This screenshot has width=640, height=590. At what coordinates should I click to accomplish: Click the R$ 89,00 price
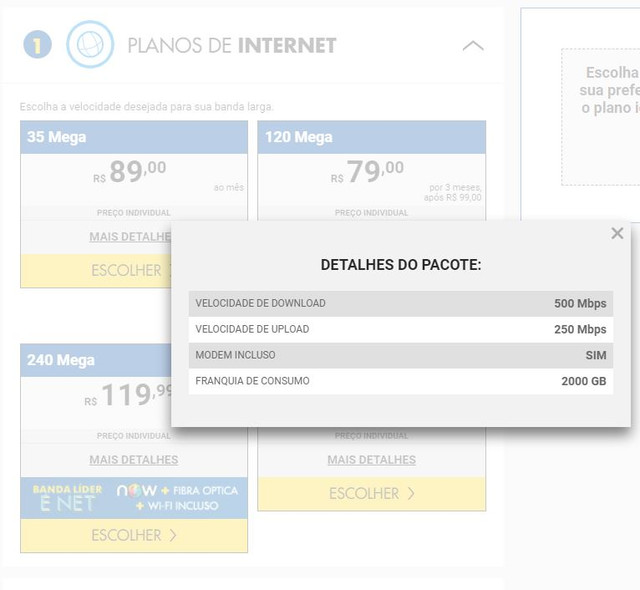pos(130,171)
